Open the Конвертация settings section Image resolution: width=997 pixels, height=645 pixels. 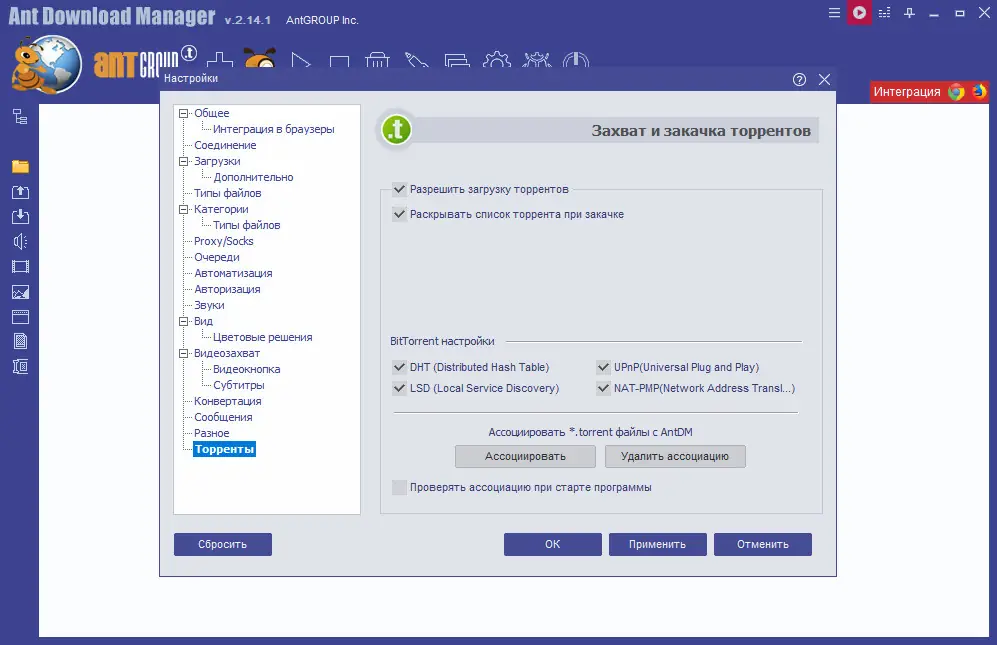228,401
